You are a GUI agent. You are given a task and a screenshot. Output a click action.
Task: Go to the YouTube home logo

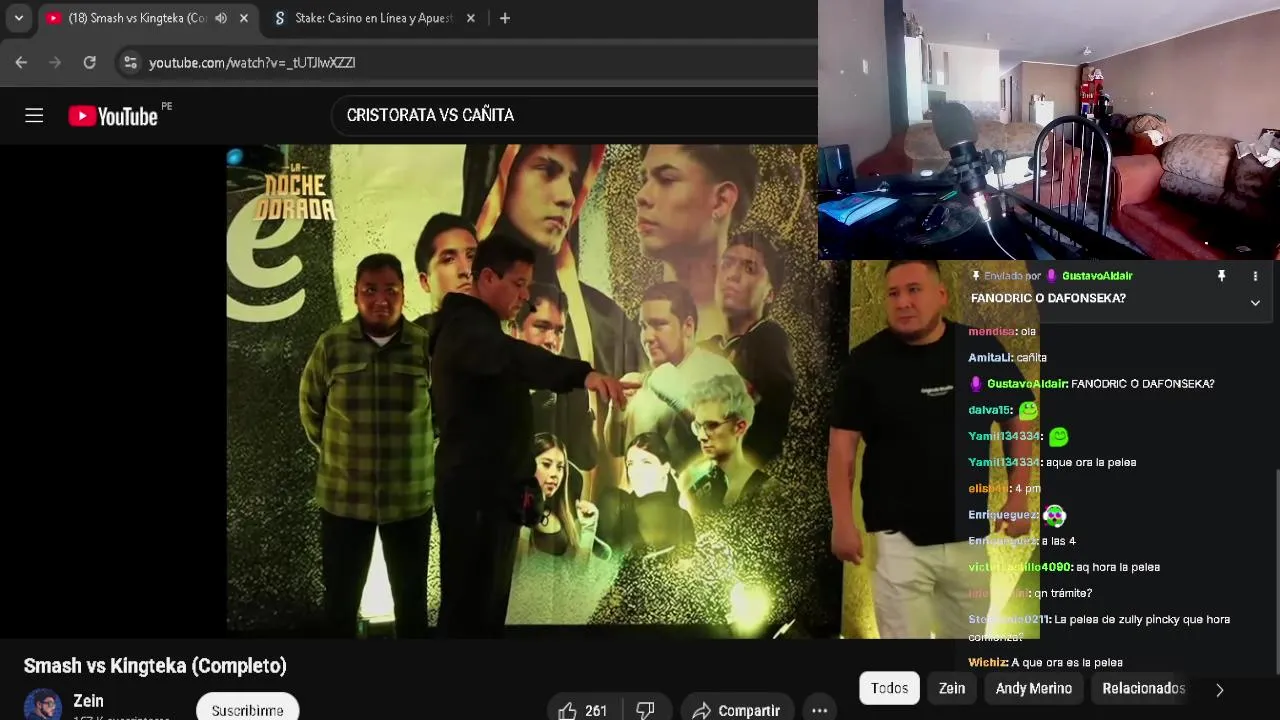pyautogui.click(x=113, y=116)
